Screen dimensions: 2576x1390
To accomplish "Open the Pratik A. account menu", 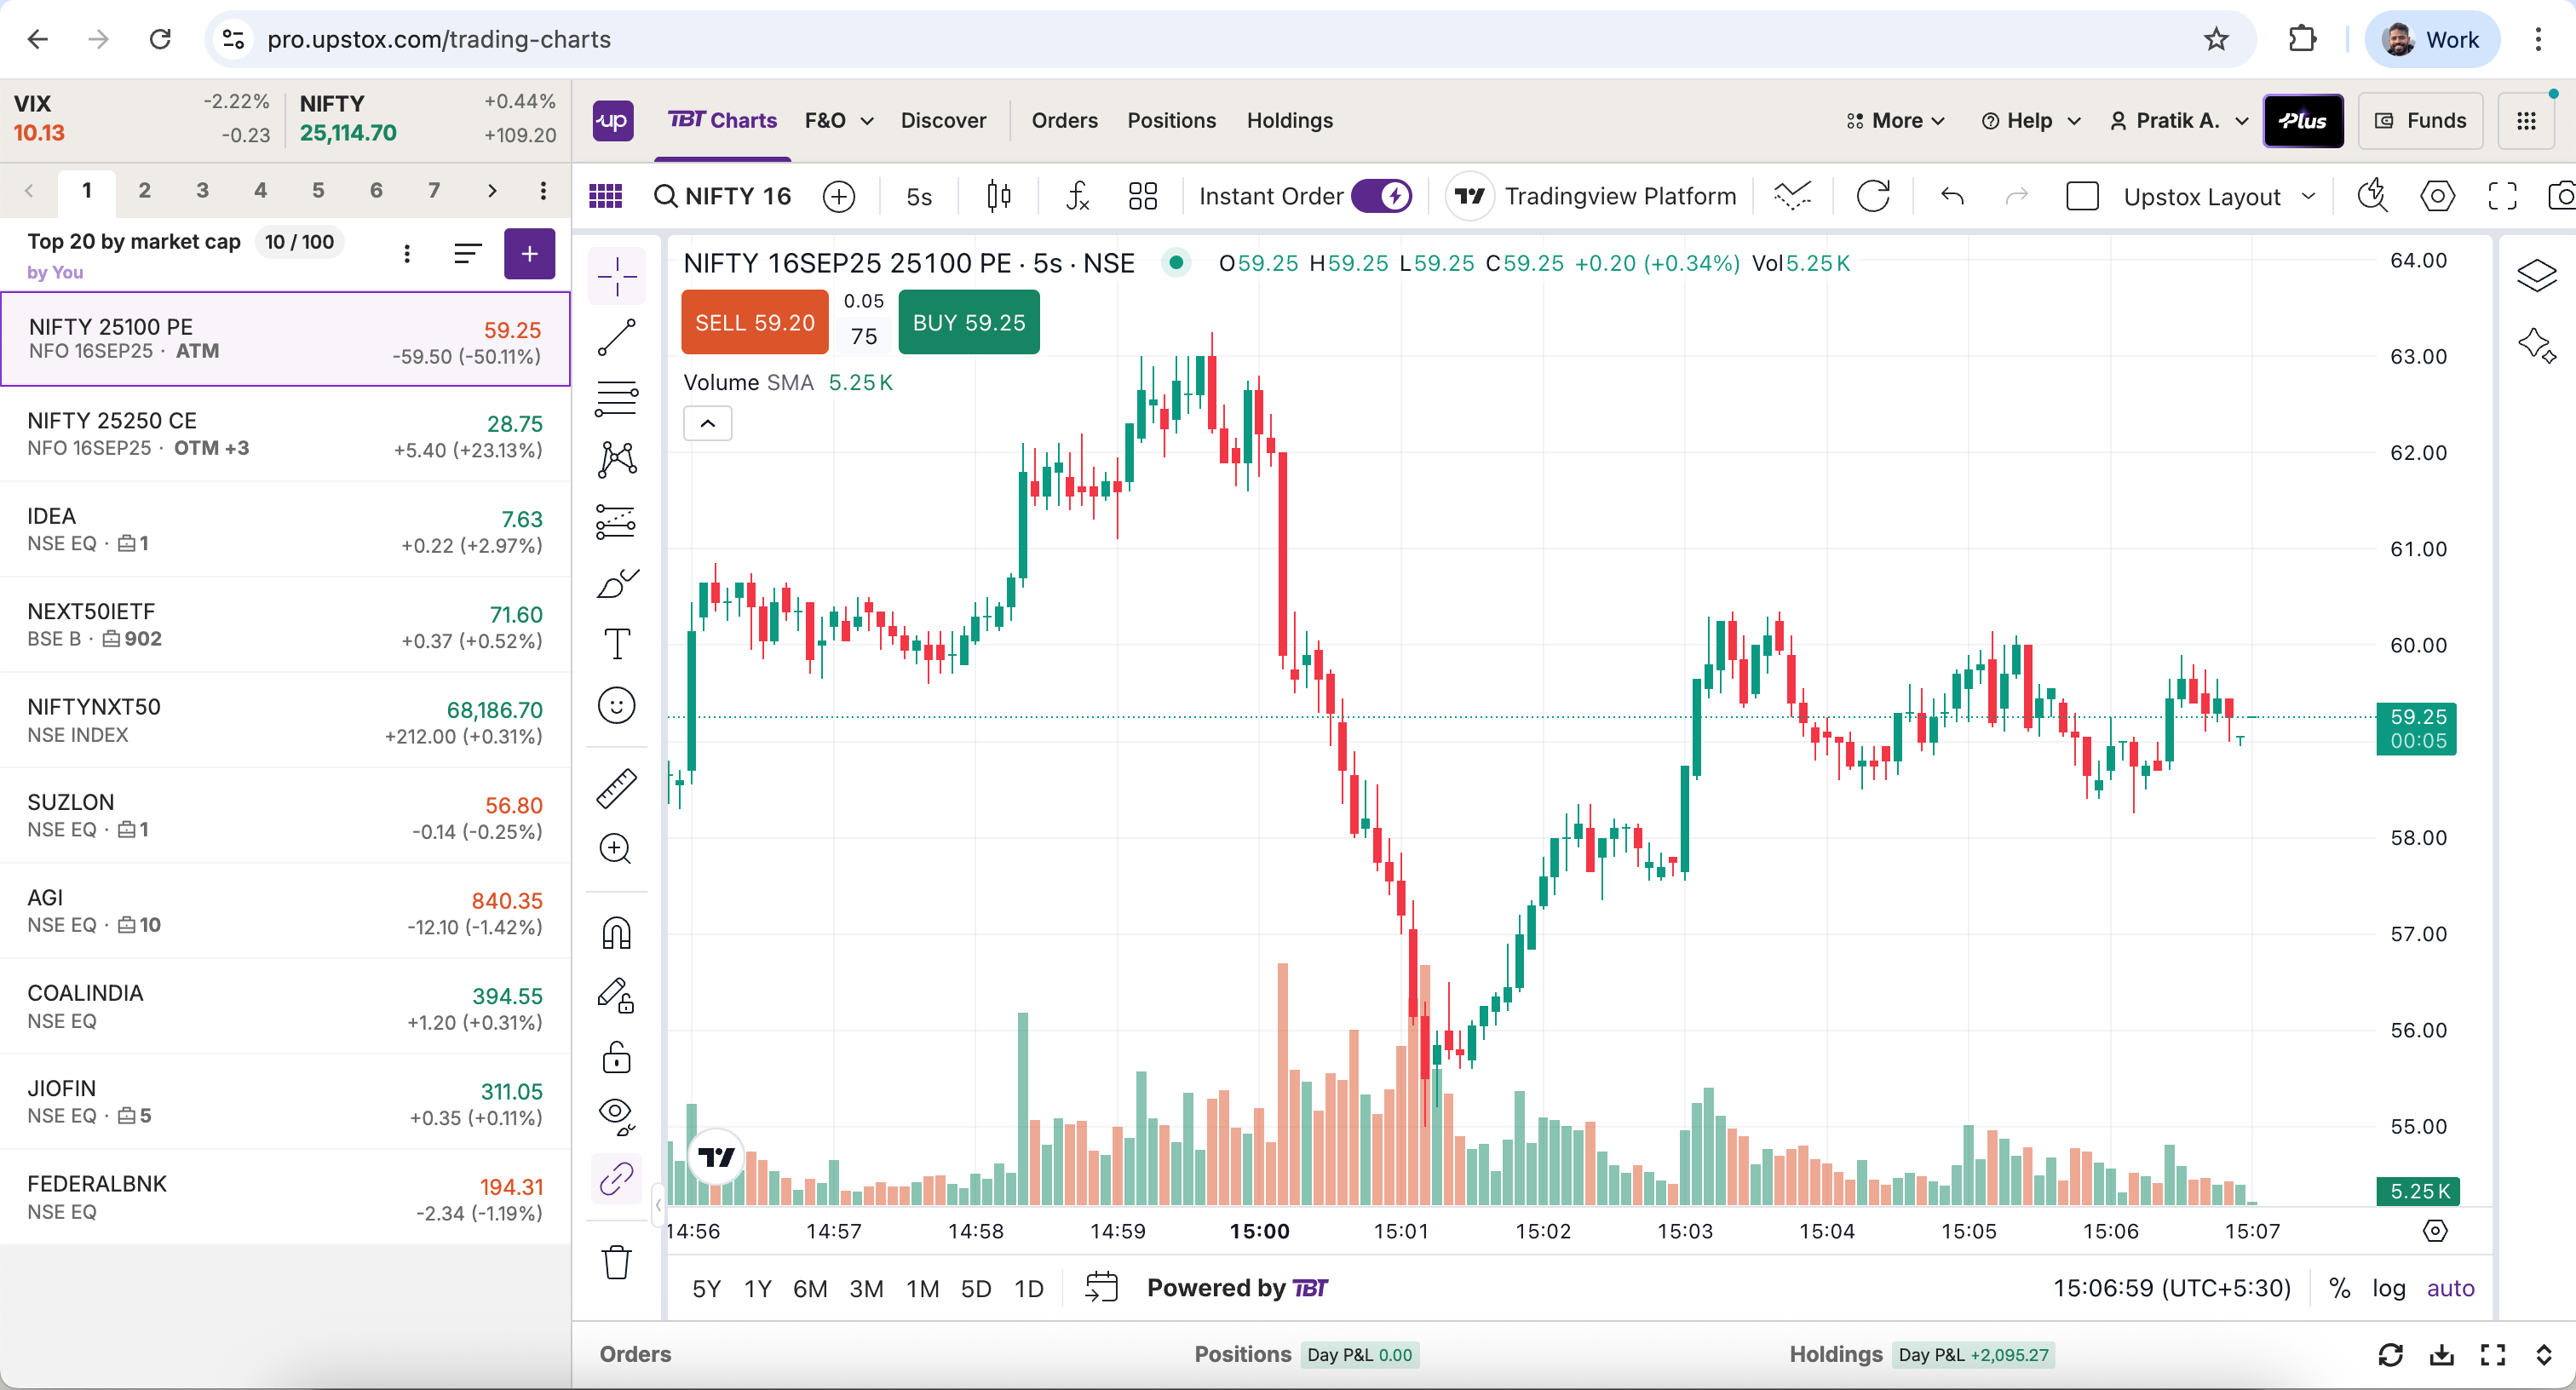I will point(2178,121).
